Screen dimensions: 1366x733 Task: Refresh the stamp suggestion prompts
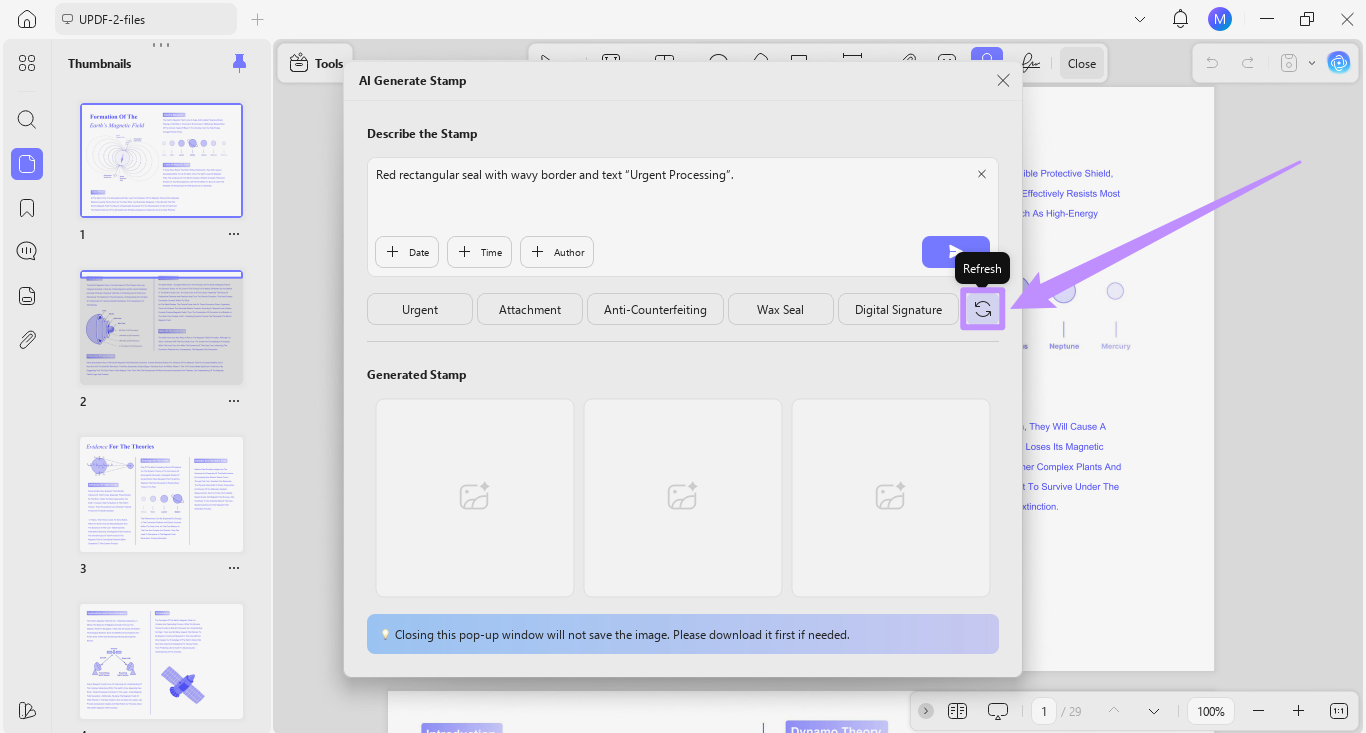click(983, 309)
